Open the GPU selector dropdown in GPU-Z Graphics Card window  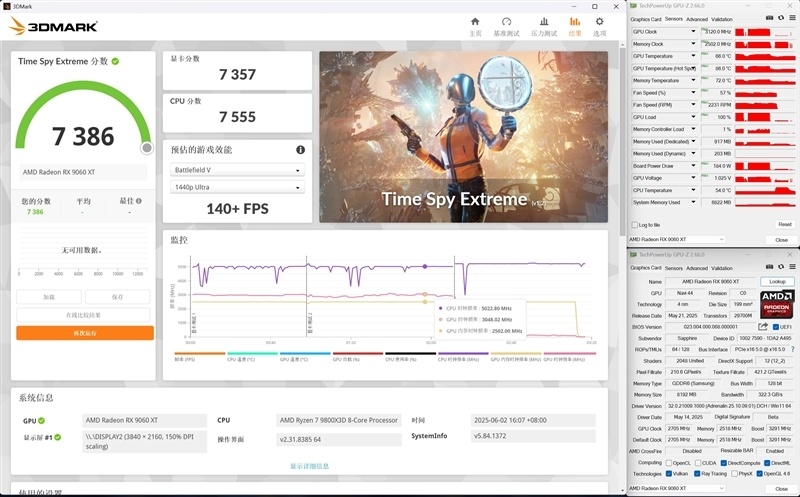[677, 488]
